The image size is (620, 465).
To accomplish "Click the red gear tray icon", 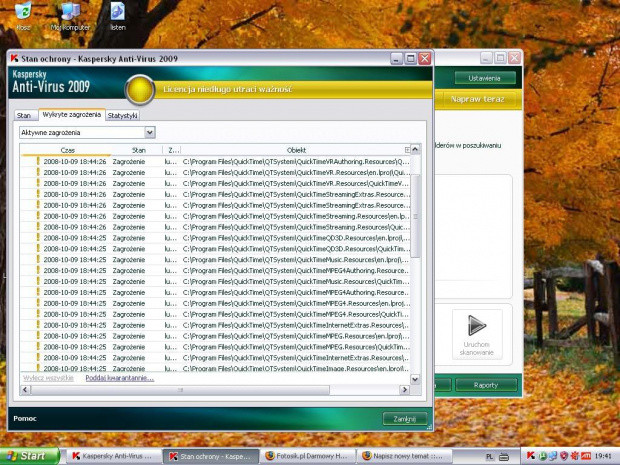I will click(x=575, y=456).
